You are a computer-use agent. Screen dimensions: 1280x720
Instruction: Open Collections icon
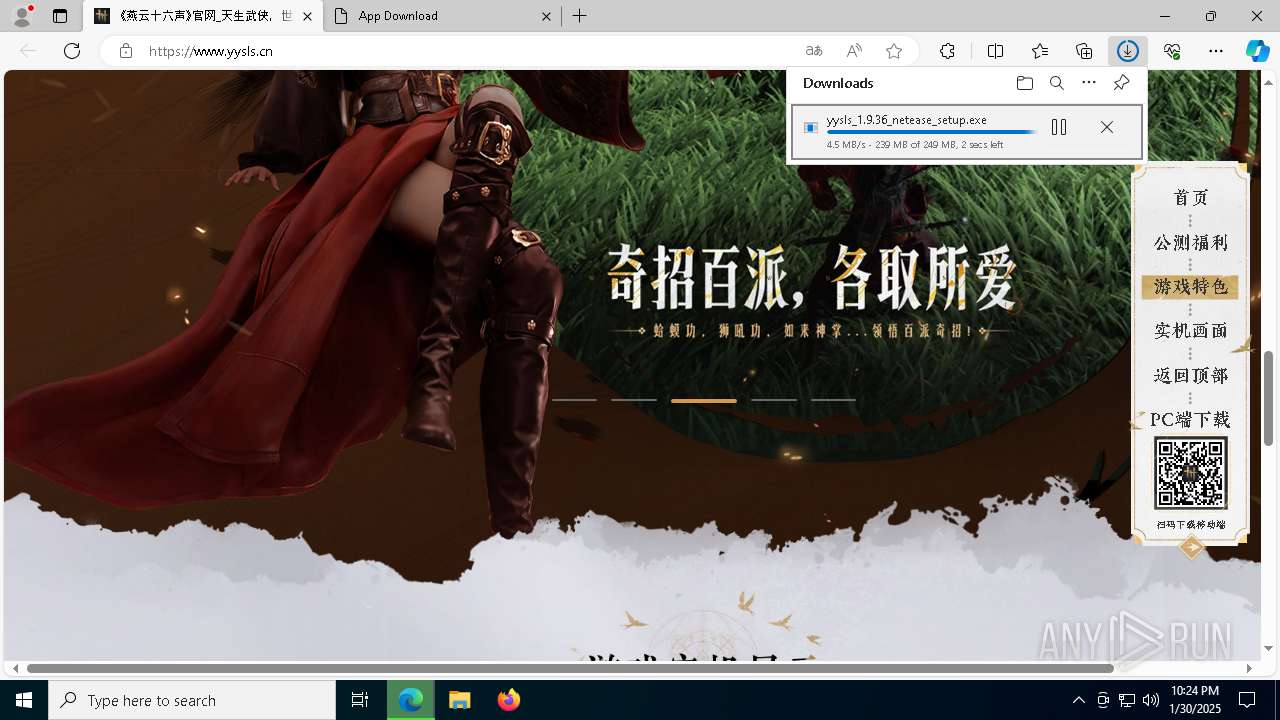coord(1084,51)
